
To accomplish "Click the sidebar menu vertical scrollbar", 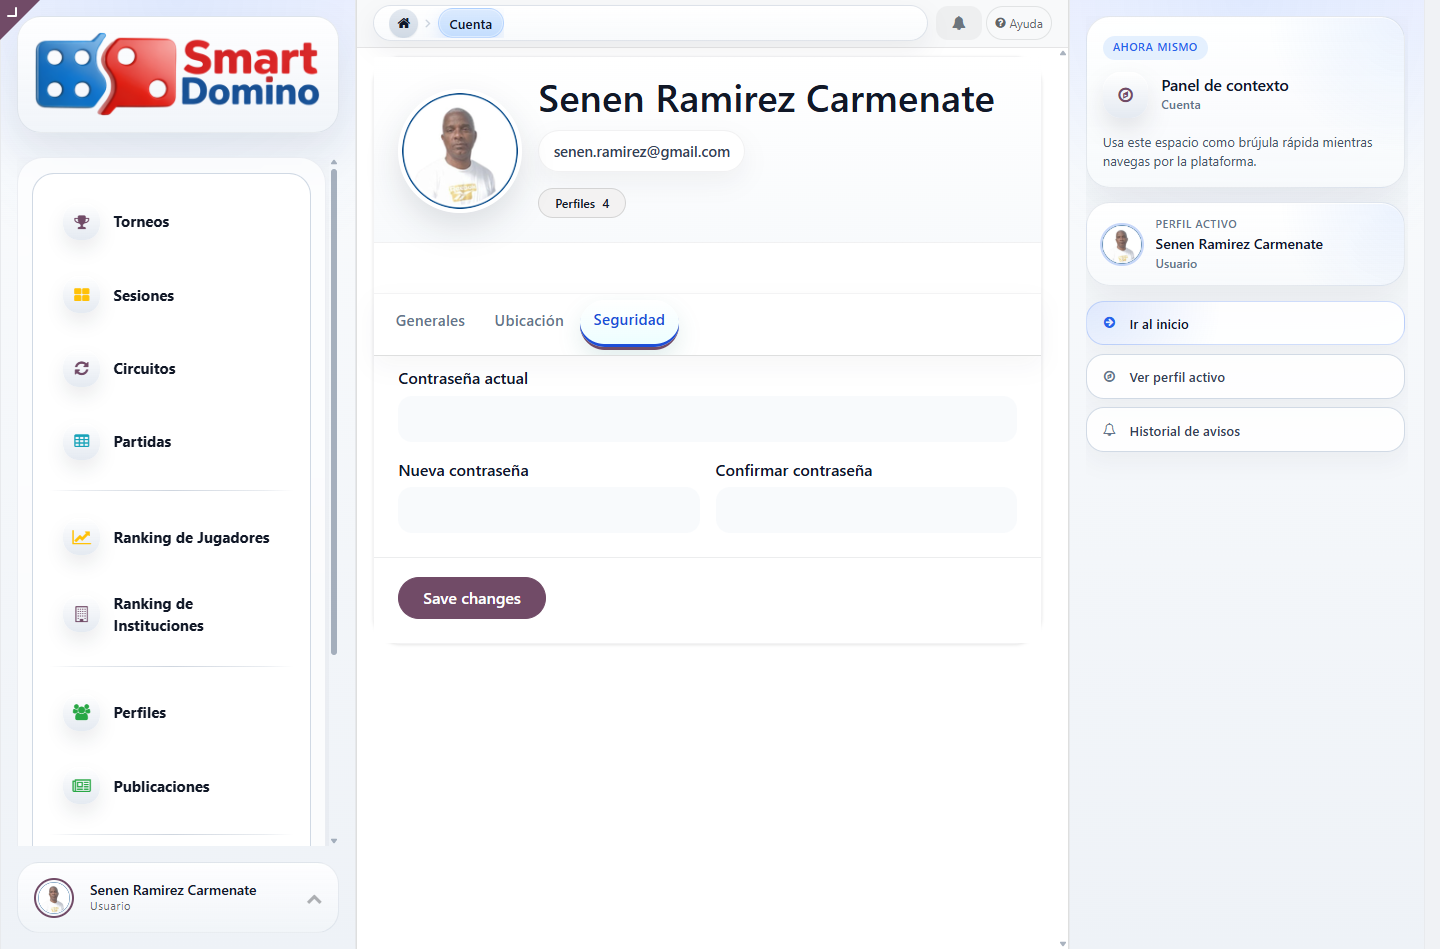I will [334, 410].
